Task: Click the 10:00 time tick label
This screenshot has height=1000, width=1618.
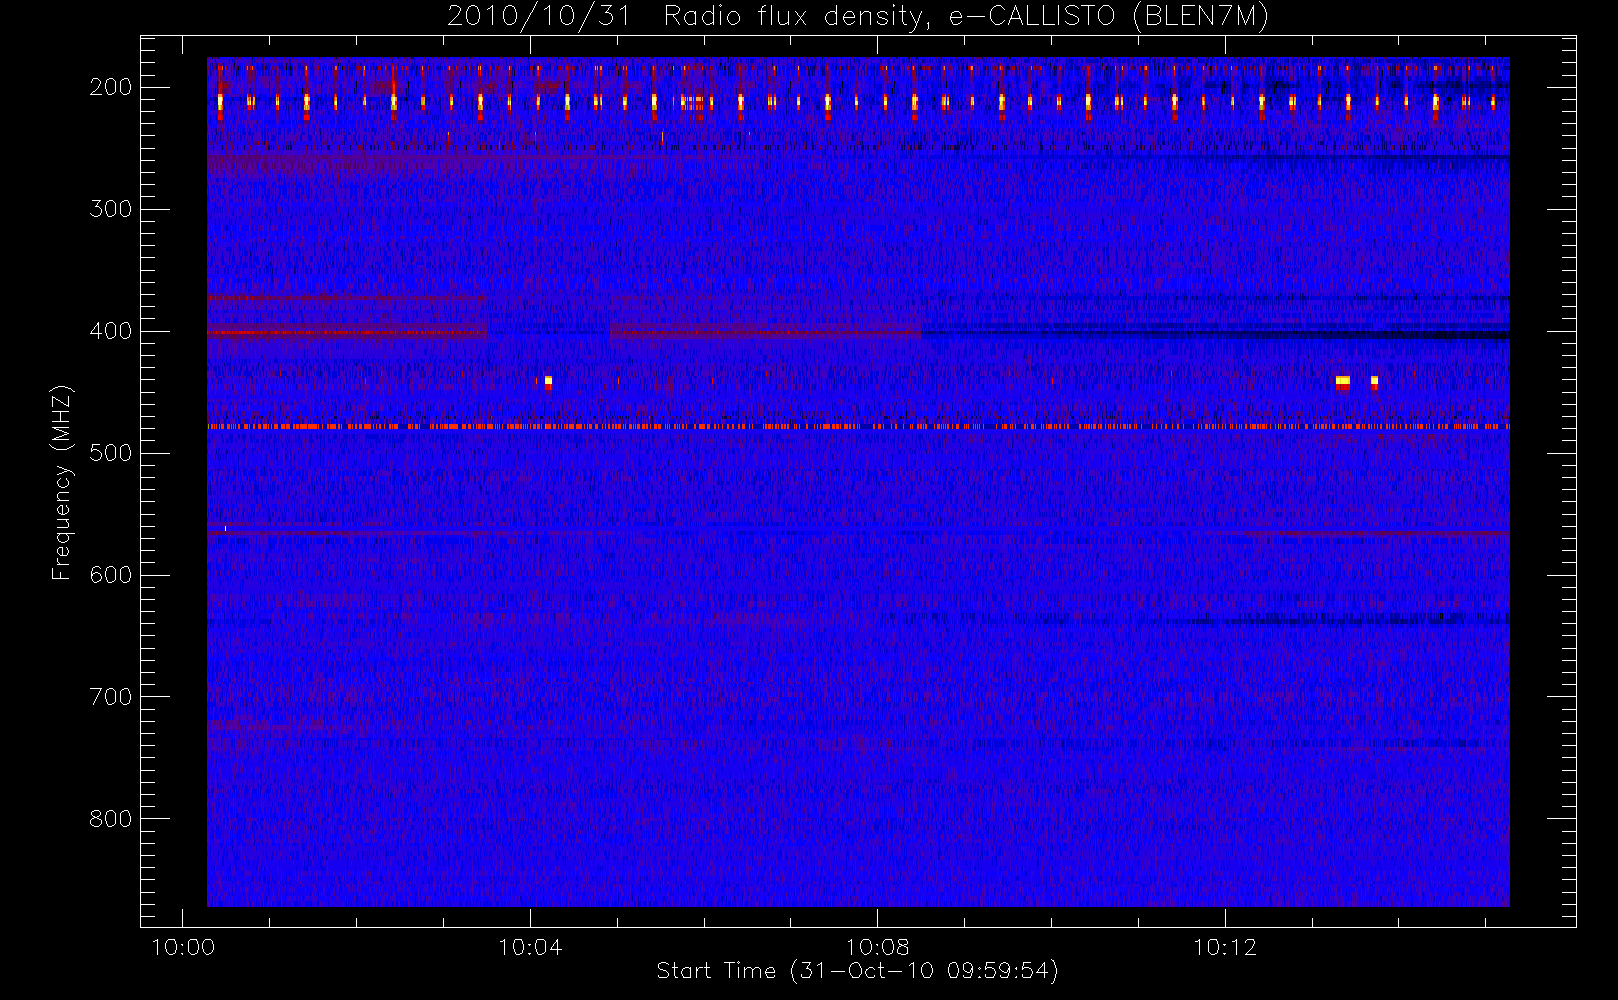Action: click(183, 947)
